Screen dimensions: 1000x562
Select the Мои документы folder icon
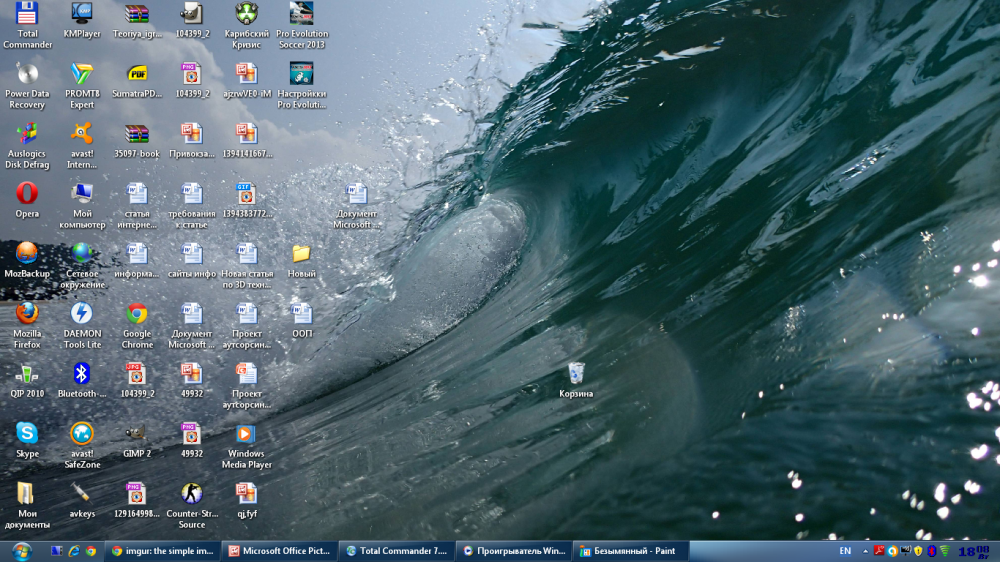27,505
